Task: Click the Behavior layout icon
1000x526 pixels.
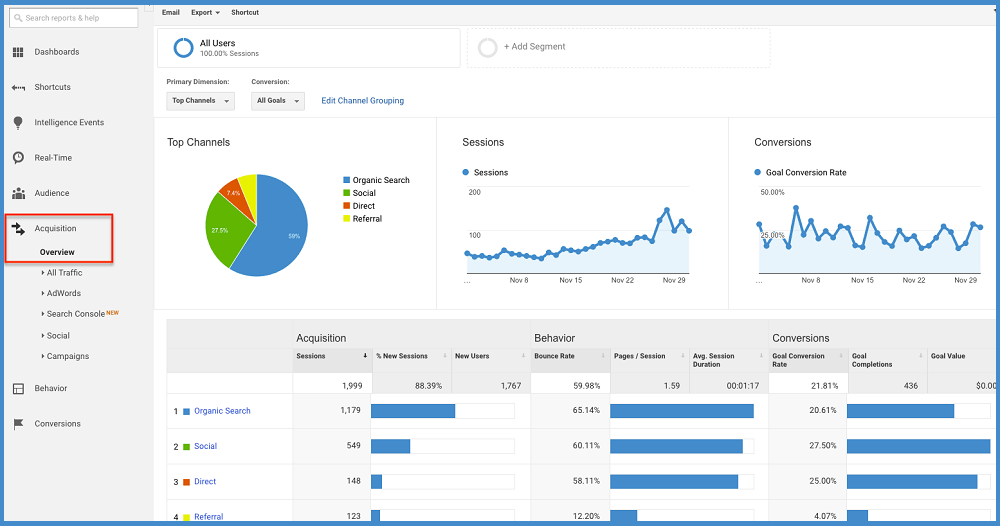Action: 18,388
